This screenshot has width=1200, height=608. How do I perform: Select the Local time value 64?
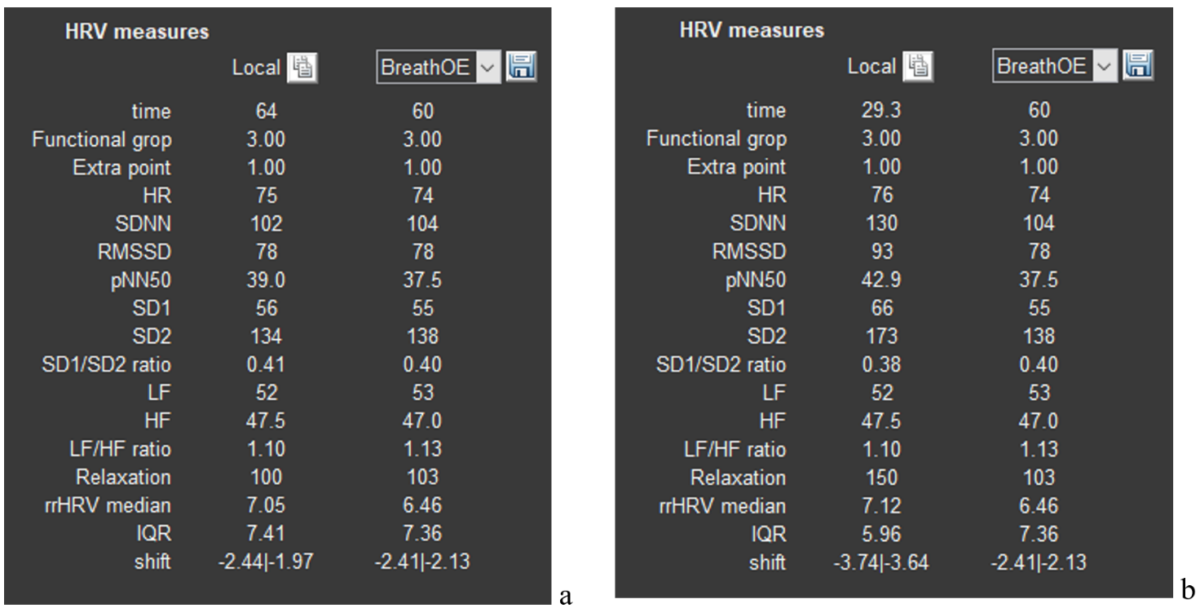click(x=267, y=111)
